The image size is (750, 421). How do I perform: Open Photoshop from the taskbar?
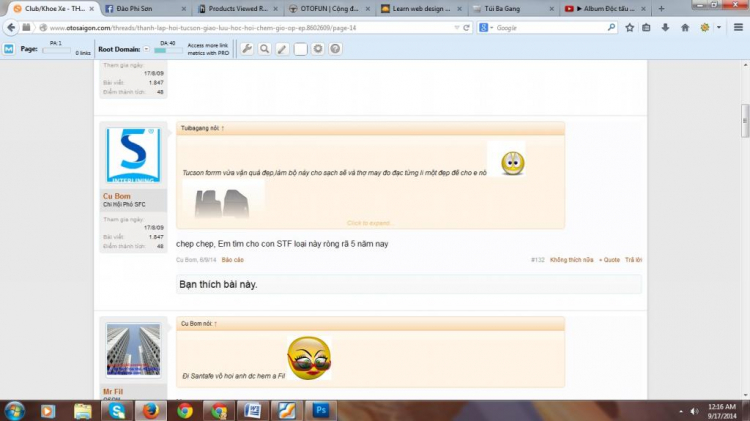320,410
